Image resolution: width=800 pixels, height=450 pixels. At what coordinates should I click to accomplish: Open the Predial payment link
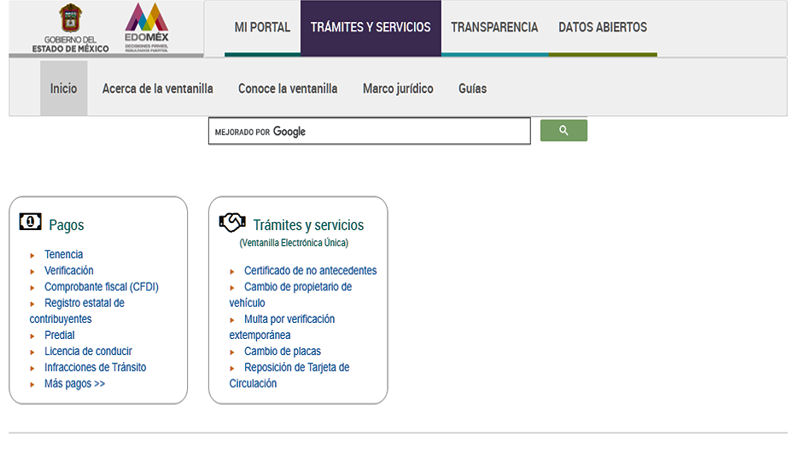click(59, 335)
